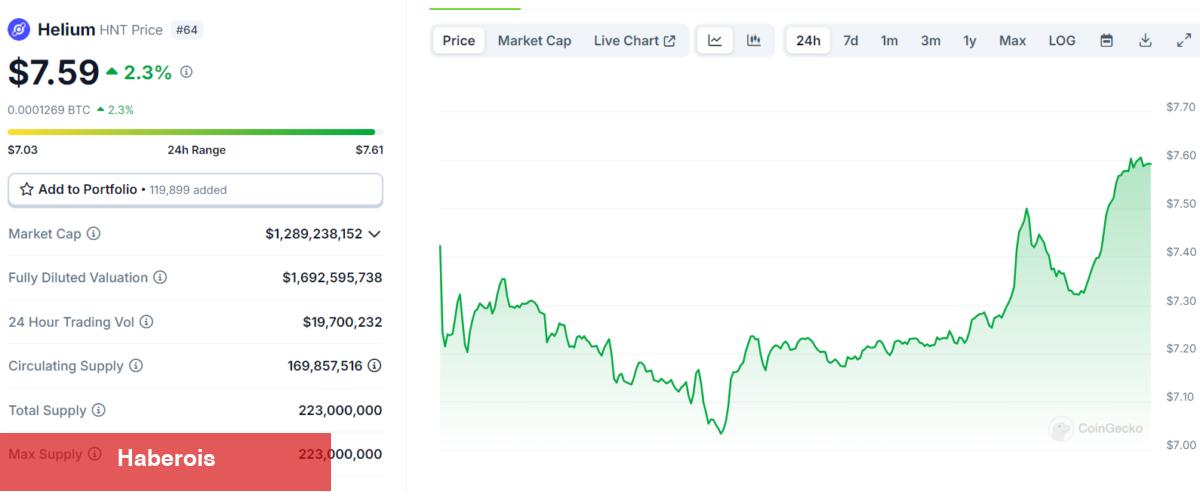This screenshot has width=1200, height=492.
Task: Click the Haberois red banner
Action: coord(165,461)
